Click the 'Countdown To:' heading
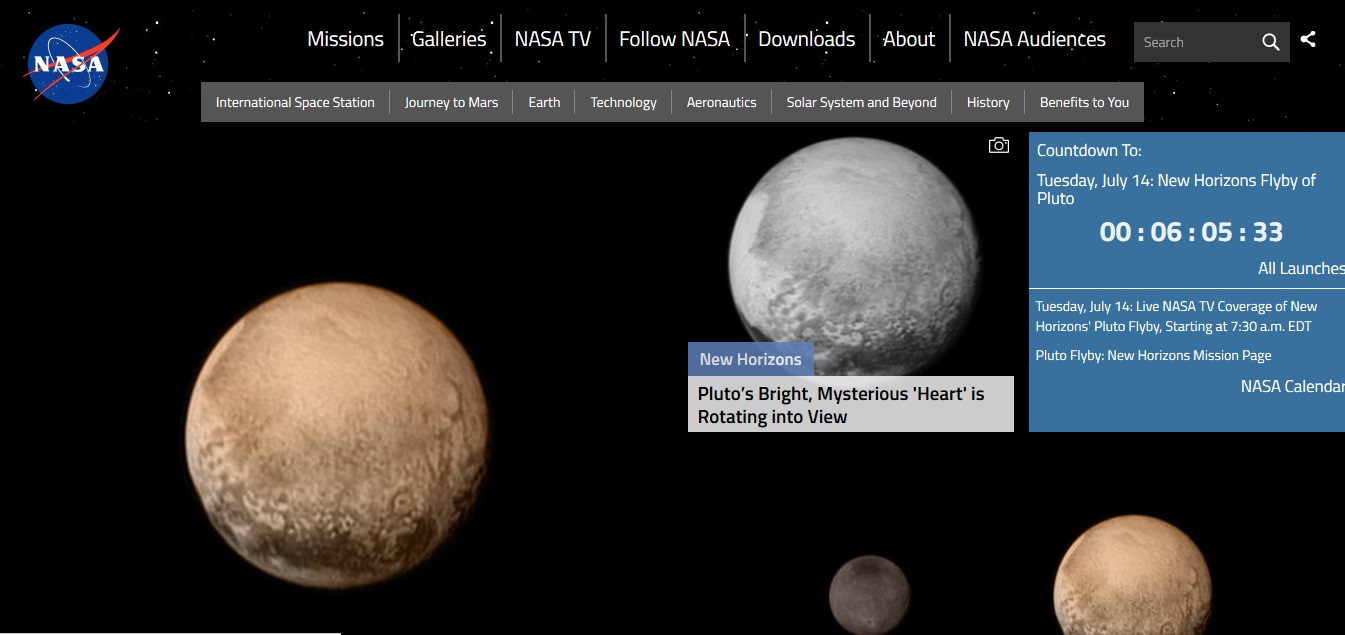This screenshot has height=635, width=1345. tap(1089, 150)
